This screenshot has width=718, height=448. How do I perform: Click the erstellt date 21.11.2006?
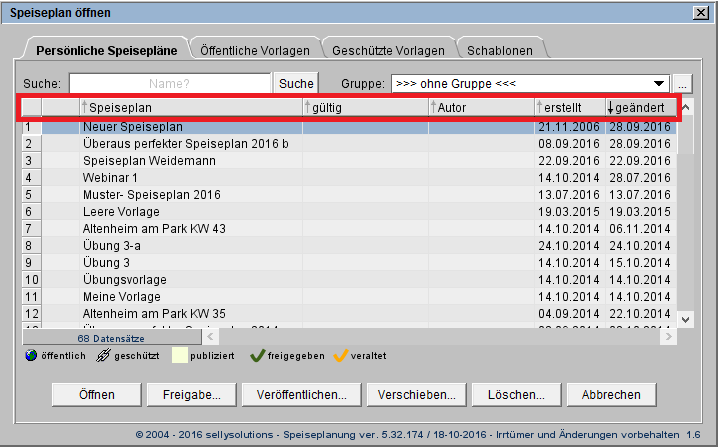pos(569,127)
